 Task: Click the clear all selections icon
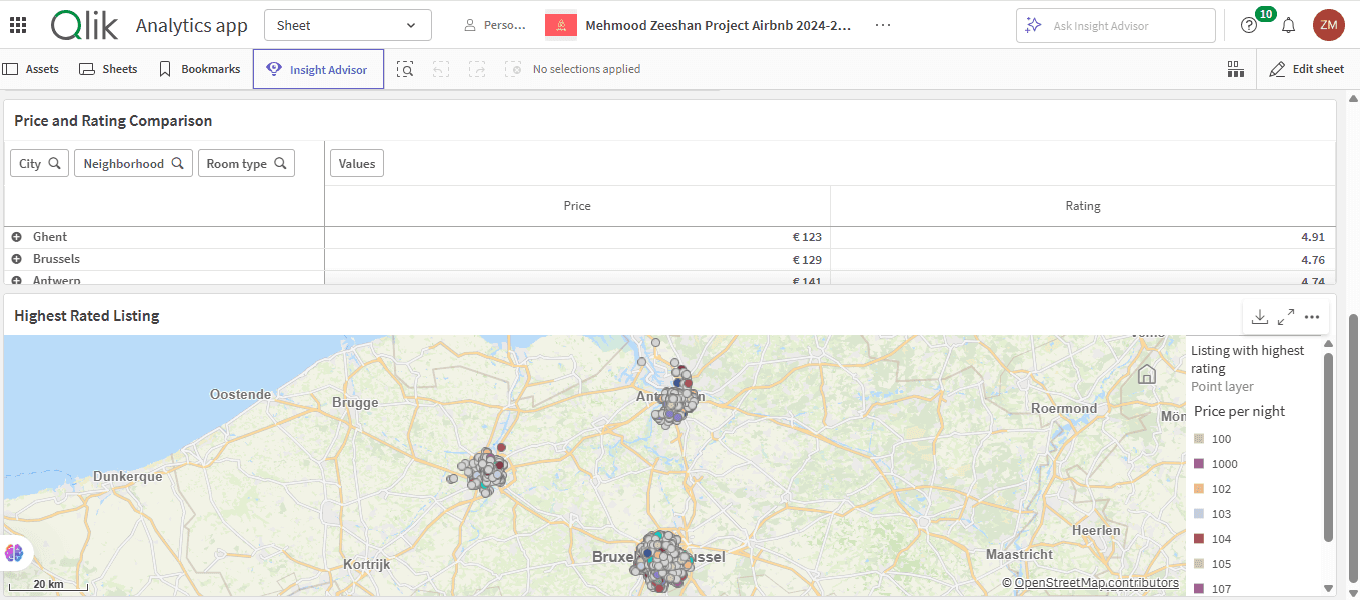(x=513, y=69)
